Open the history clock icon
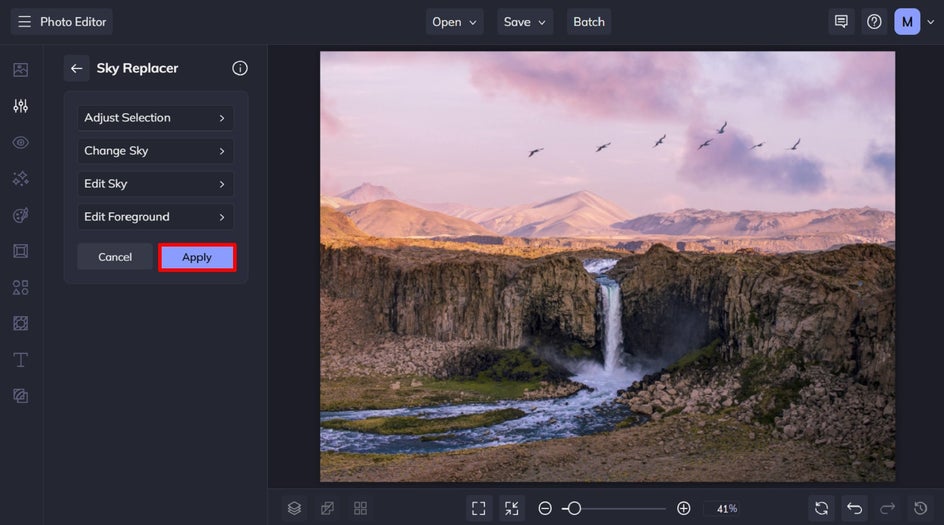 (x=921, y=508)
